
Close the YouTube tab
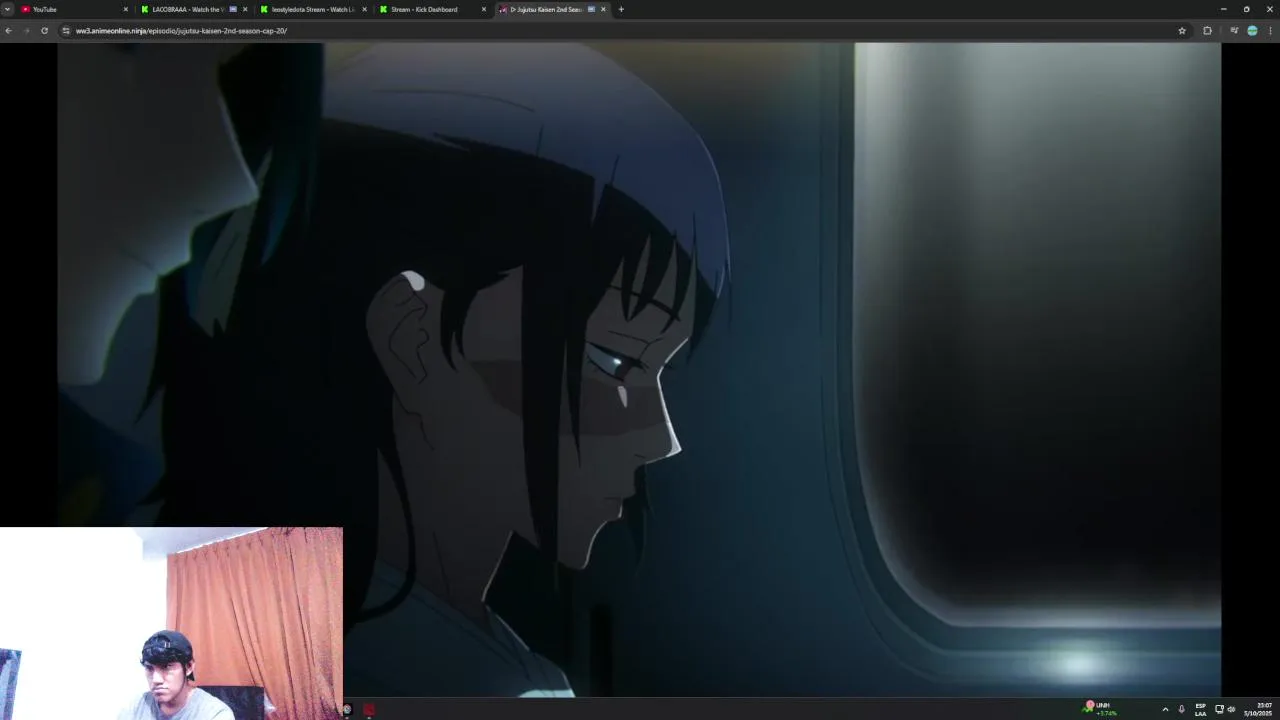click(x=126, y=9)
